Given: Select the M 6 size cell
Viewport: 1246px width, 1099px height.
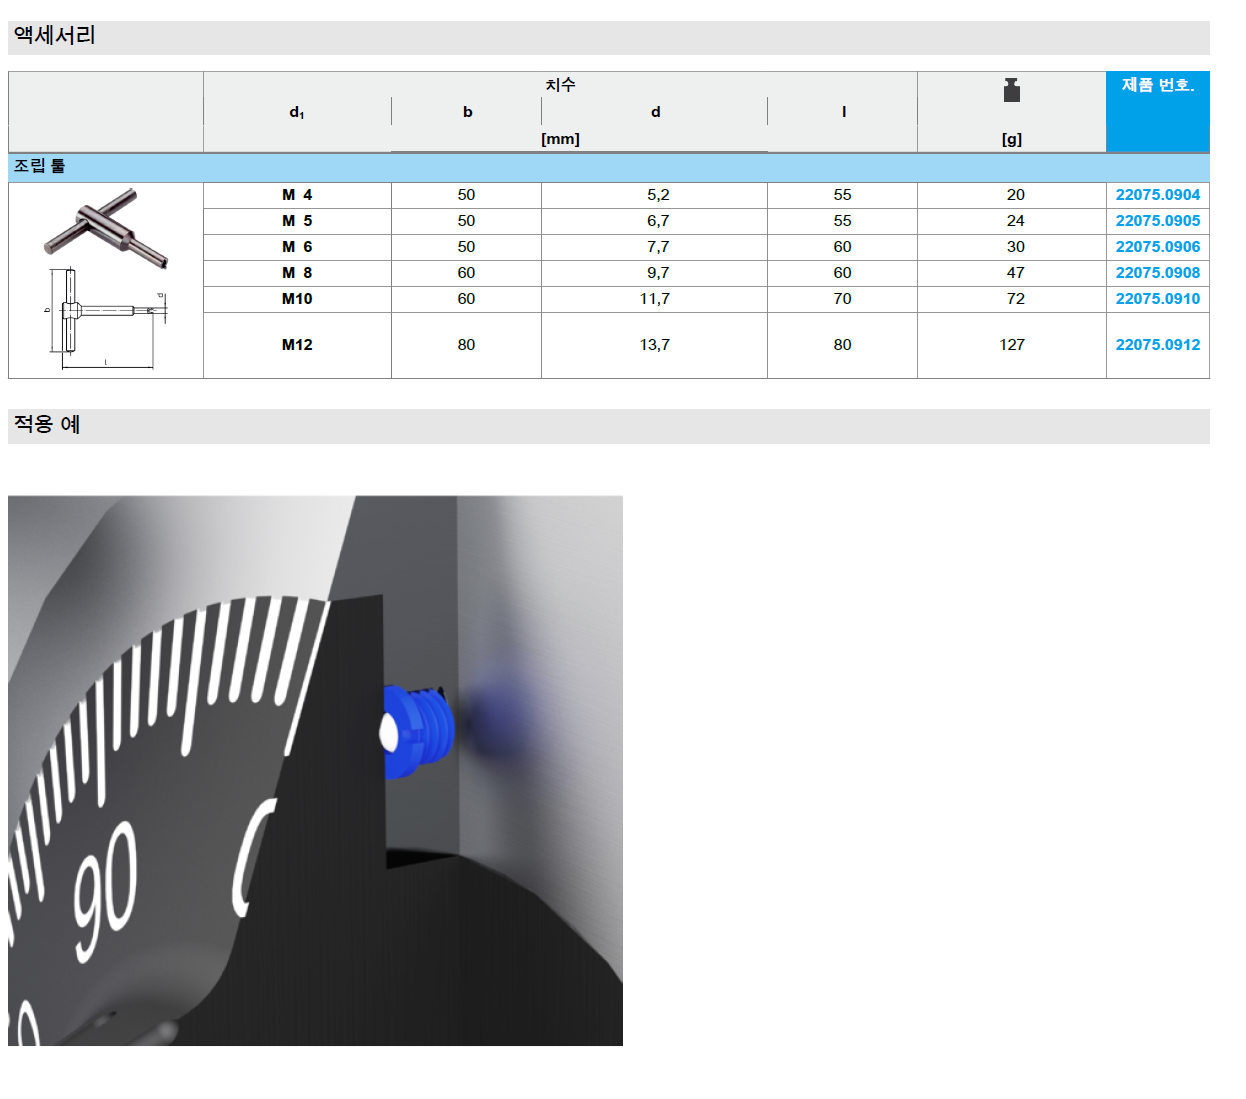Looking at the screenshot, I should pos(297,247).
